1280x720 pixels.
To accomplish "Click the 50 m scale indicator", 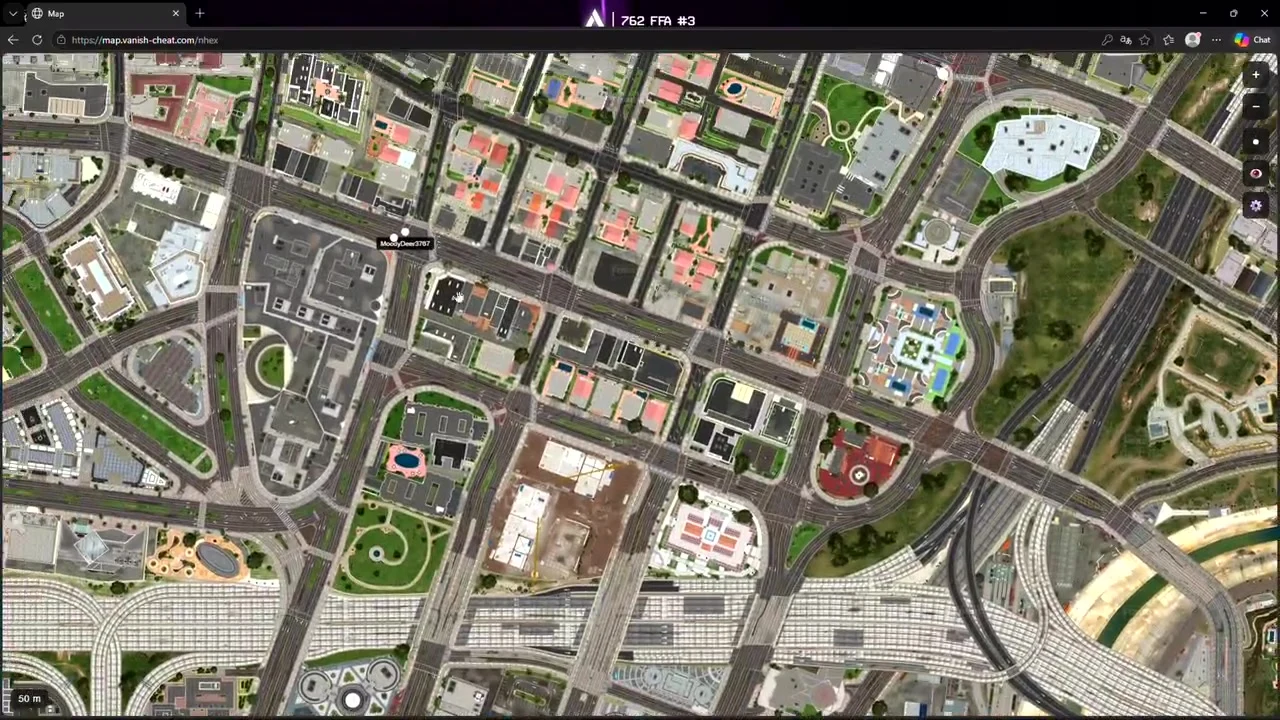I will (x=29, y=698).
